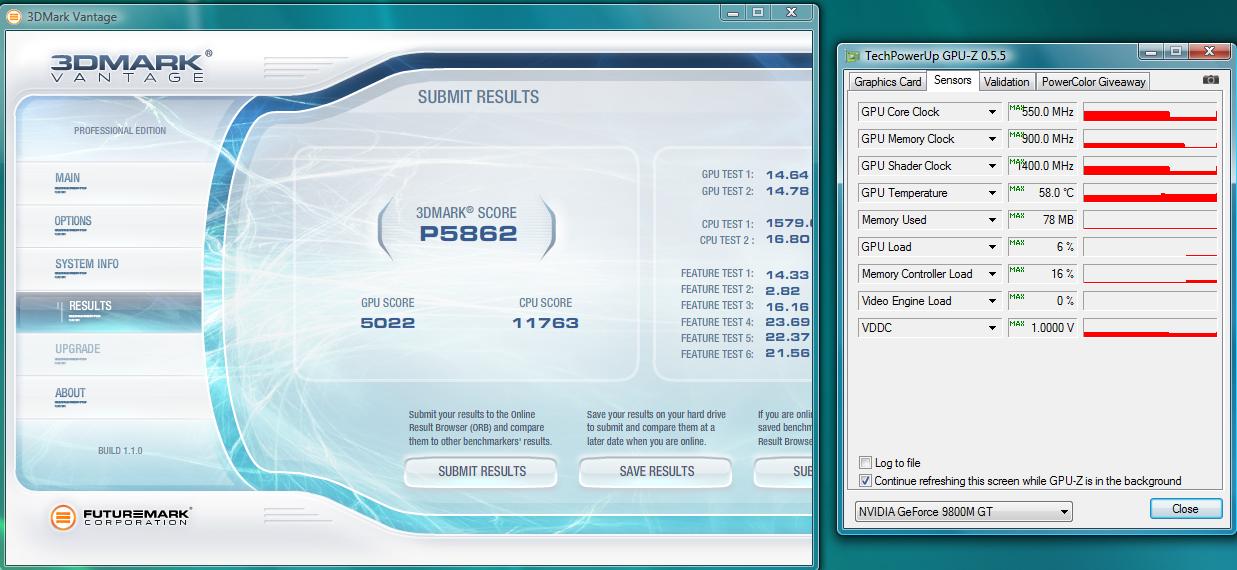Screen dimensions: 1237x570
Task: Go to Main in 3DMark sidebar
Action: [x=108, y=180]
